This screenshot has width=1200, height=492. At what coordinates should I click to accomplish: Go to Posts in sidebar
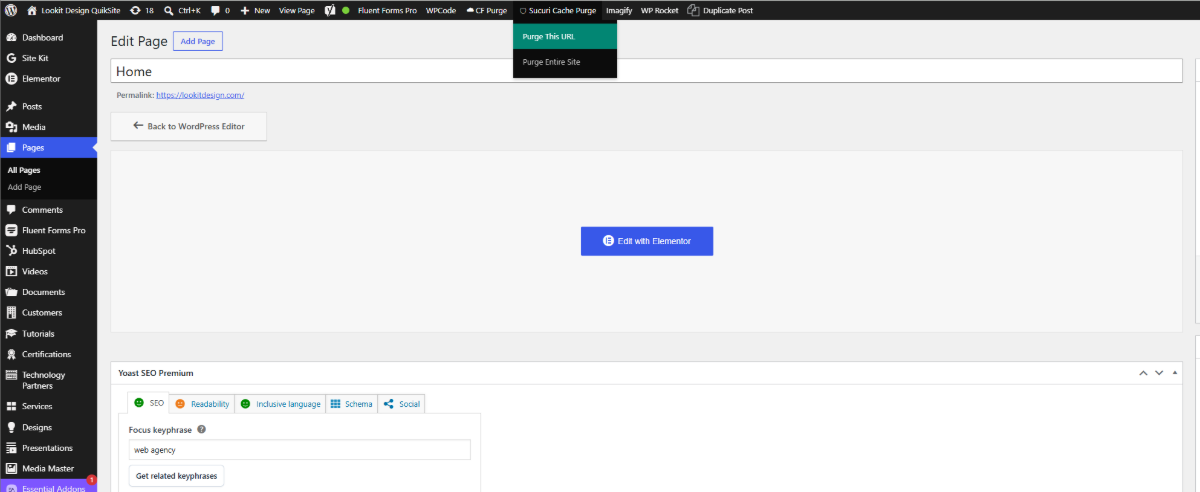tap(48, 106)
